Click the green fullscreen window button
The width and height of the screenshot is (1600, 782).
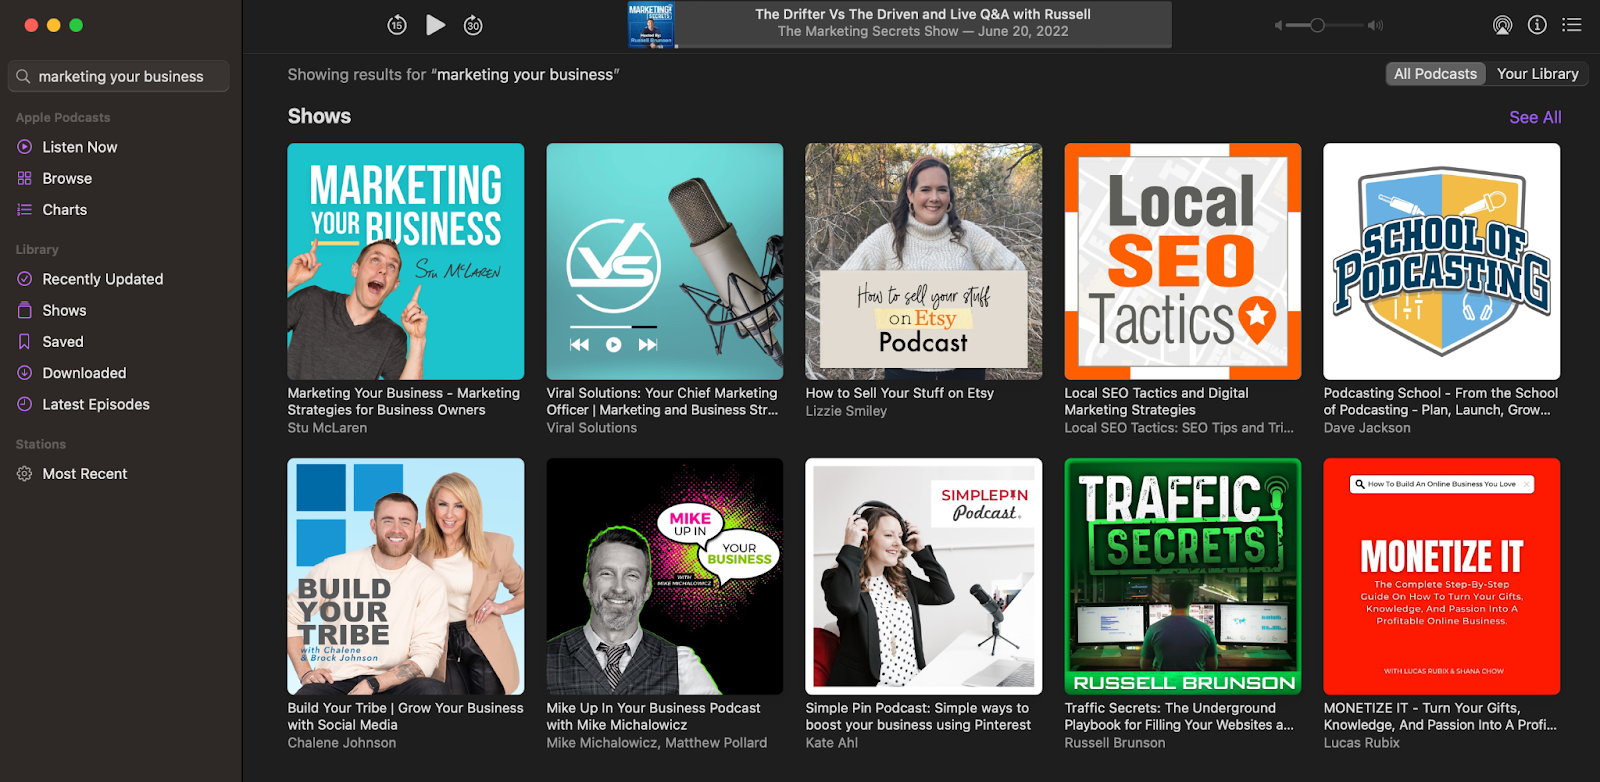[76, 25]
